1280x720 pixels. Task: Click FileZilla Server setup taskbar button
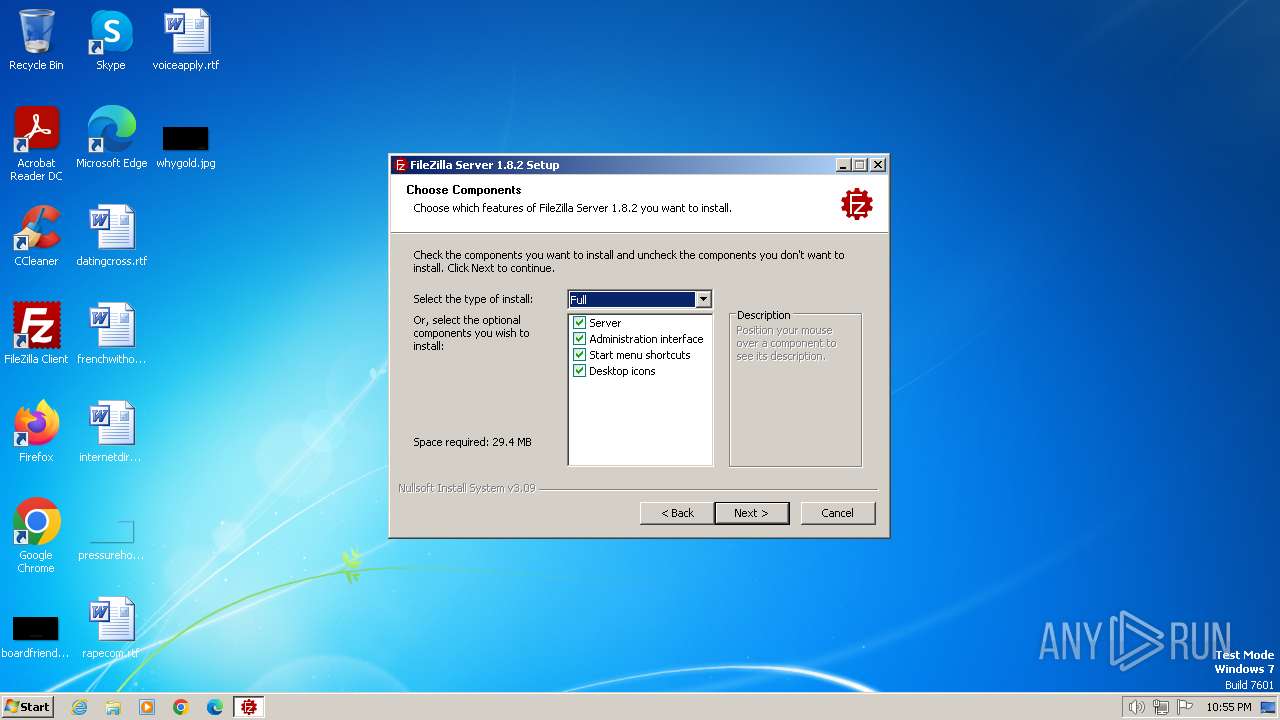click(x=249, y=707)
